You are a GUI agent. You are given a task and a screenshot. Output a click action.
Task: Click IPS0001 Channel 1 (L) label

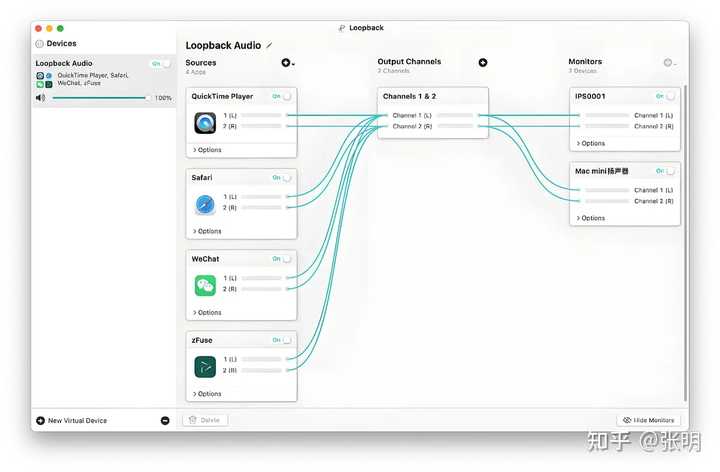click(653, 115)
